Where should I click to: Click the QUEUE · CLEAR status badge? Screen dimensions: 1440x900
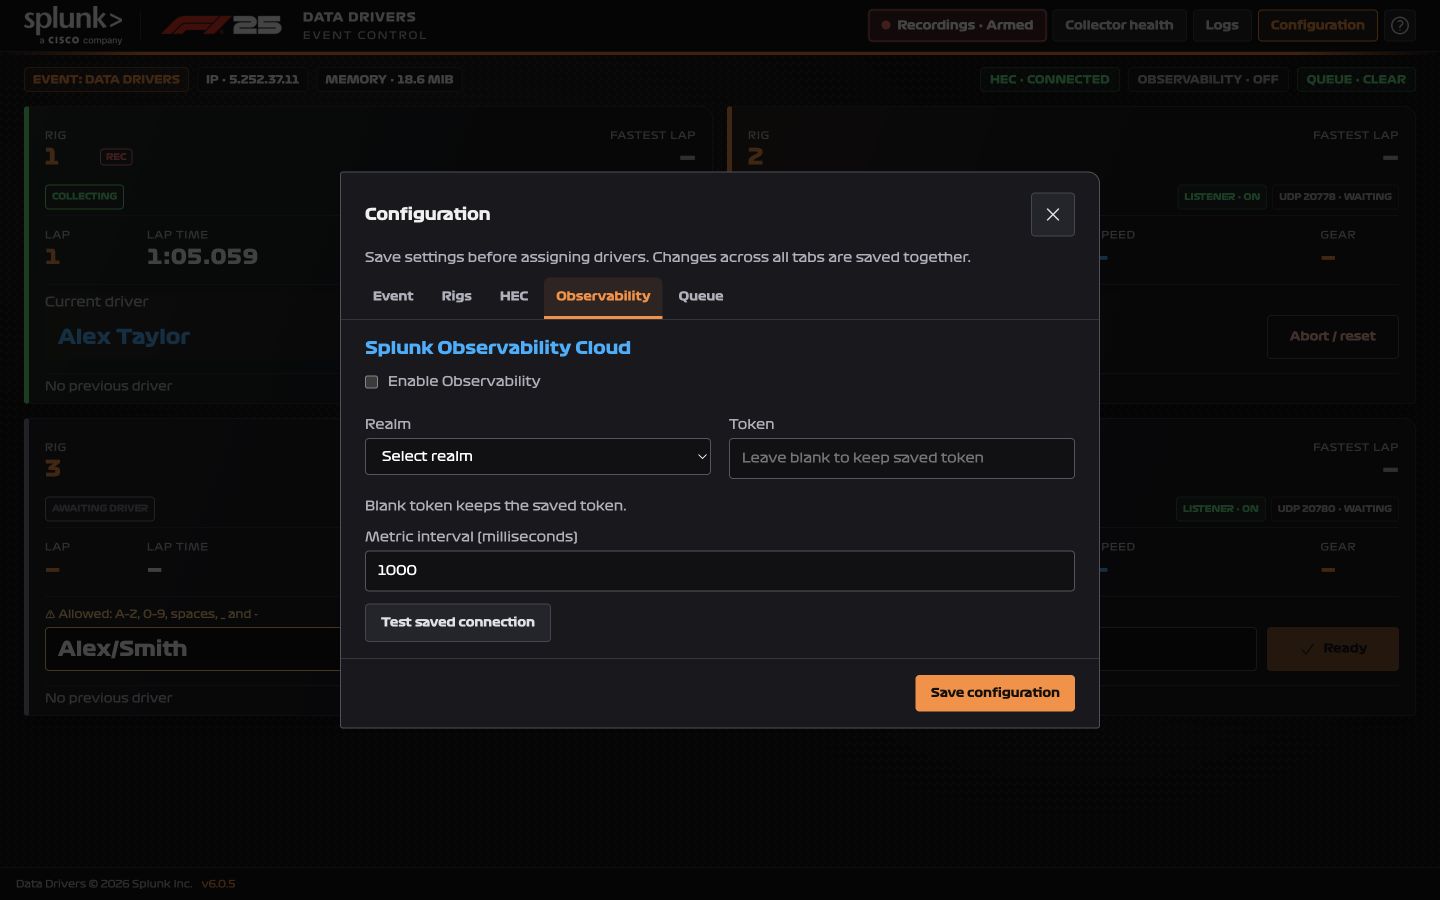point(1356,79)
